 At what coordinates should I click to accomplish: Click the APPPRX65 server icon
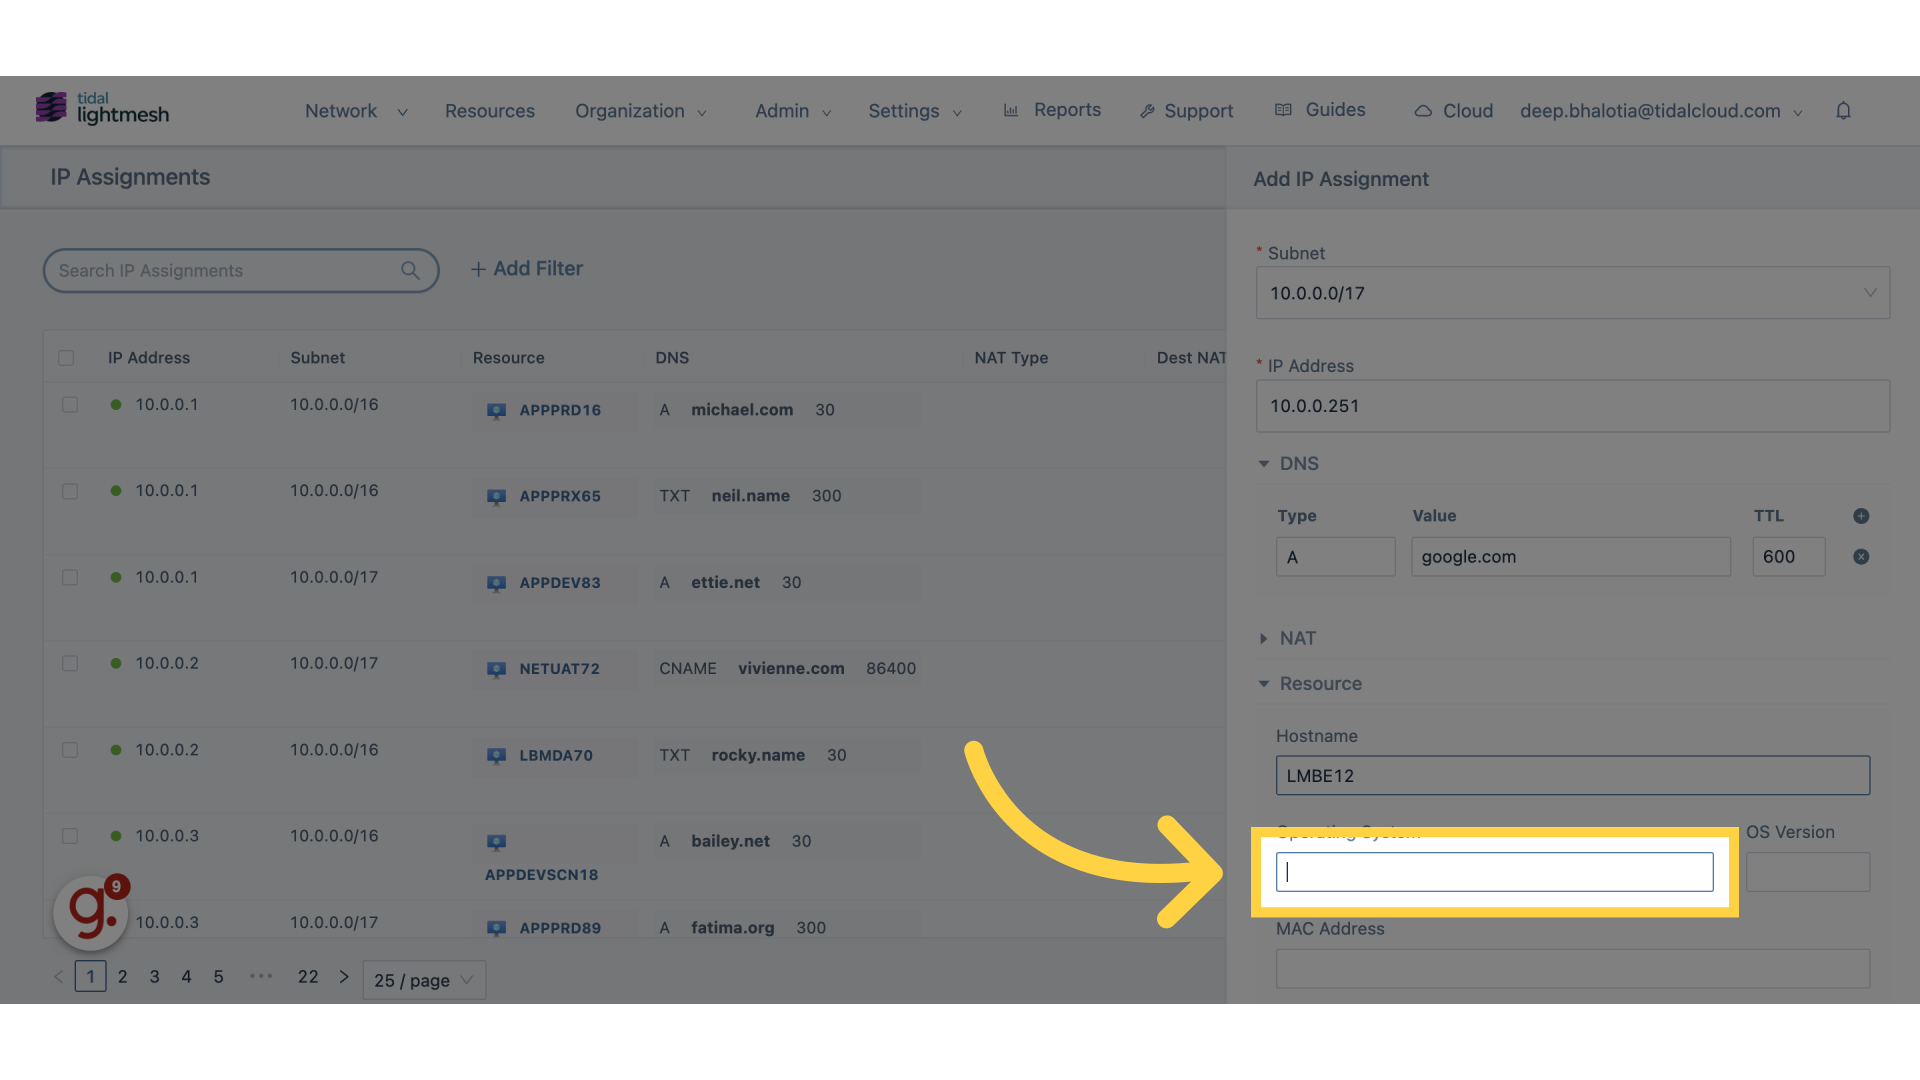tap(496, 497)
